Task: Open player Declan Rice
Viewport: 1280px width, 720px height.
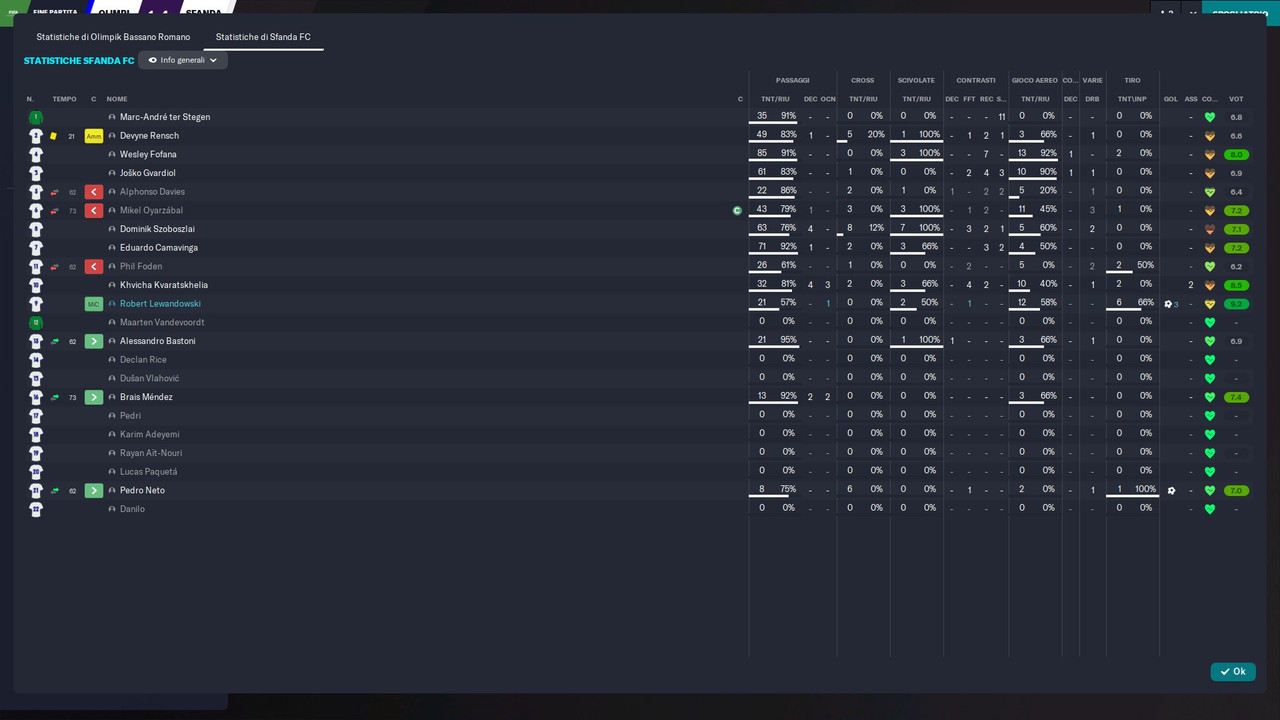Action: tap(143, 360)
